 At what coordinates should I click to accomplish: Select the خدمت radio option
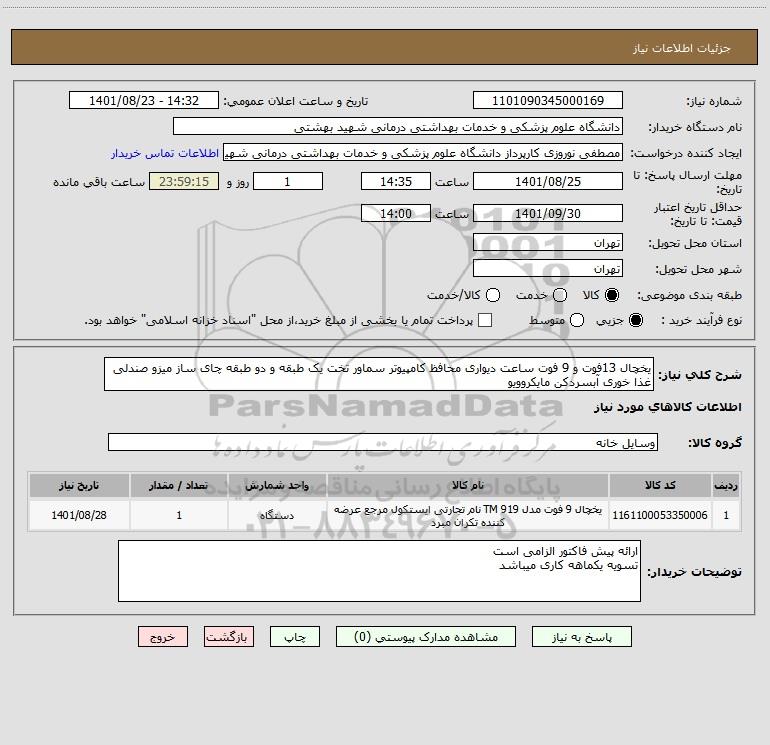click(x=560, y=295)
